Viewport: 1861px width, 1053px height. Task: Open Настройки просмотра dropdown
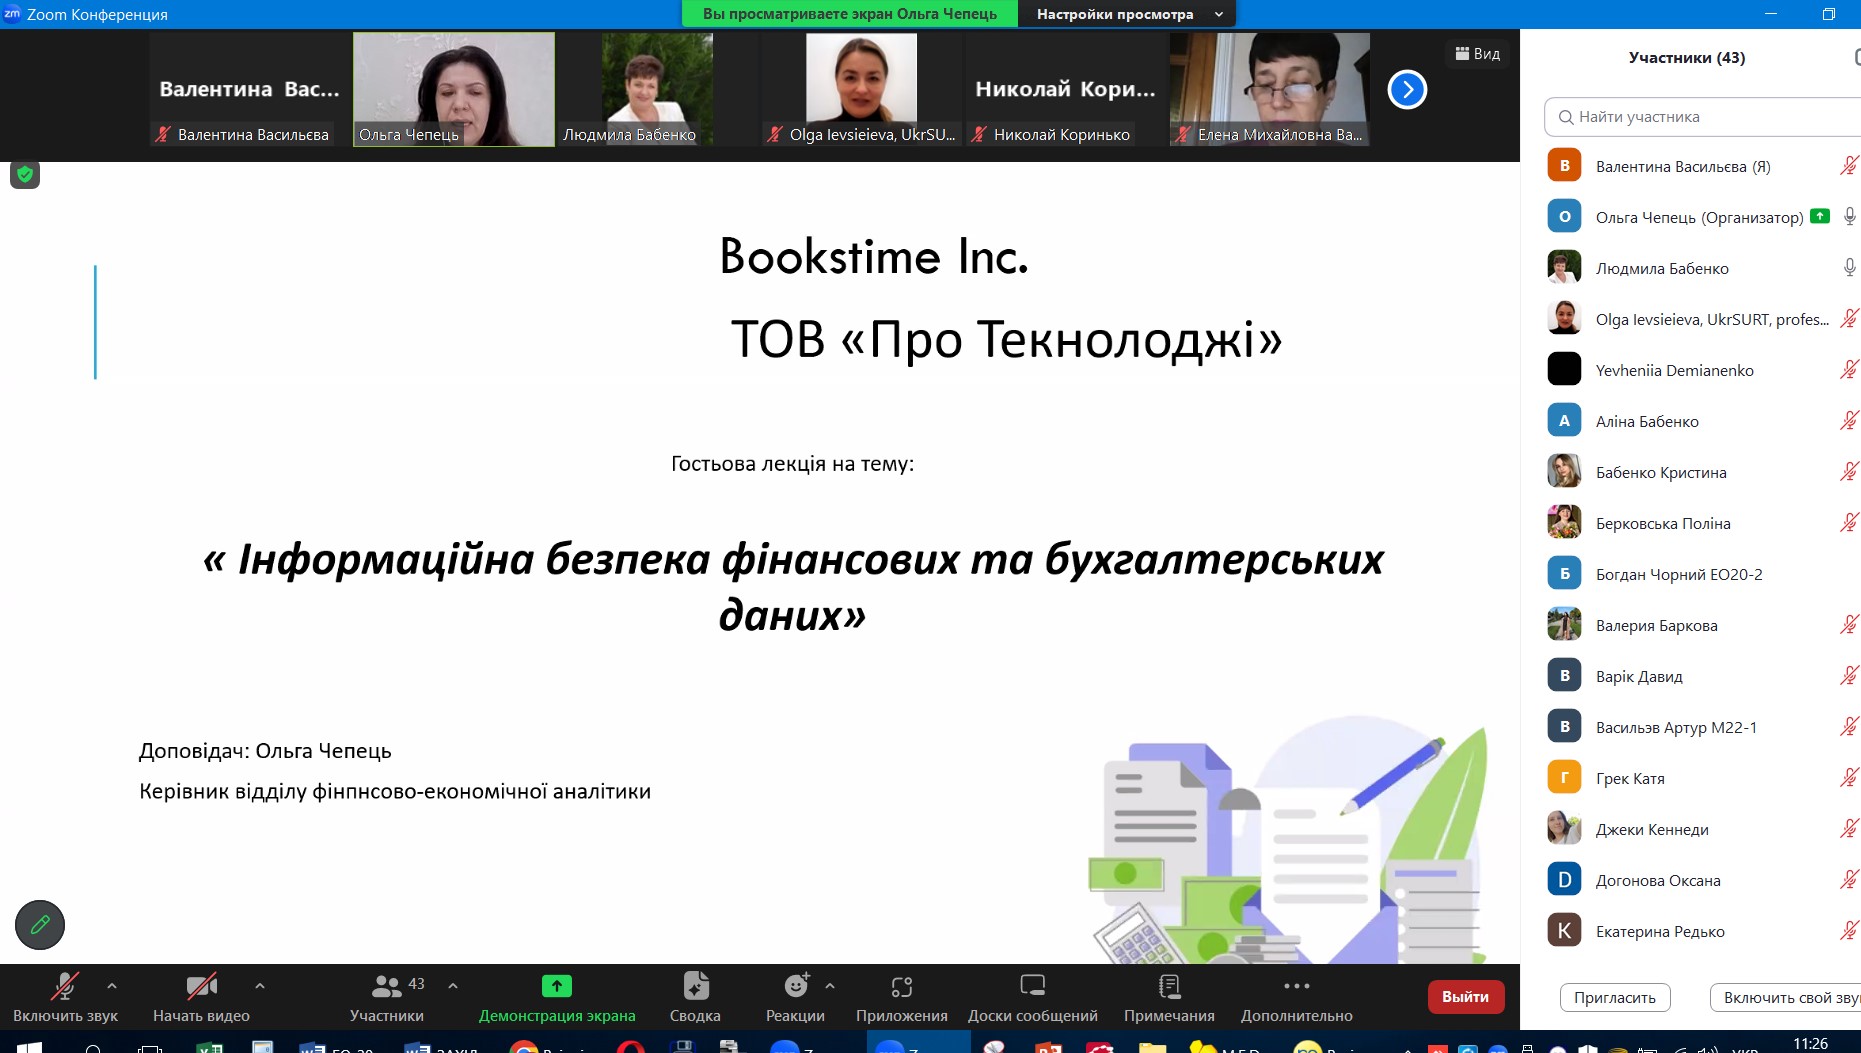[1128, 14]
